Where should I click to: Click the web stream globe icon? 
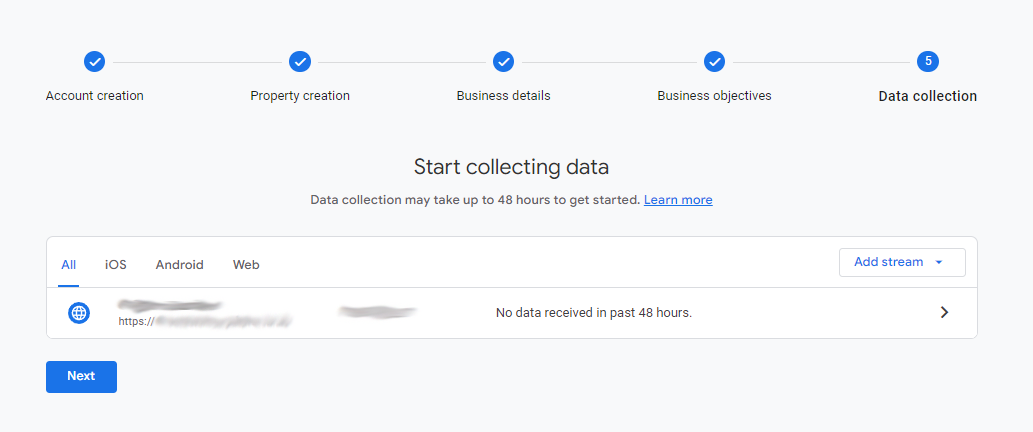click(79, 313)
